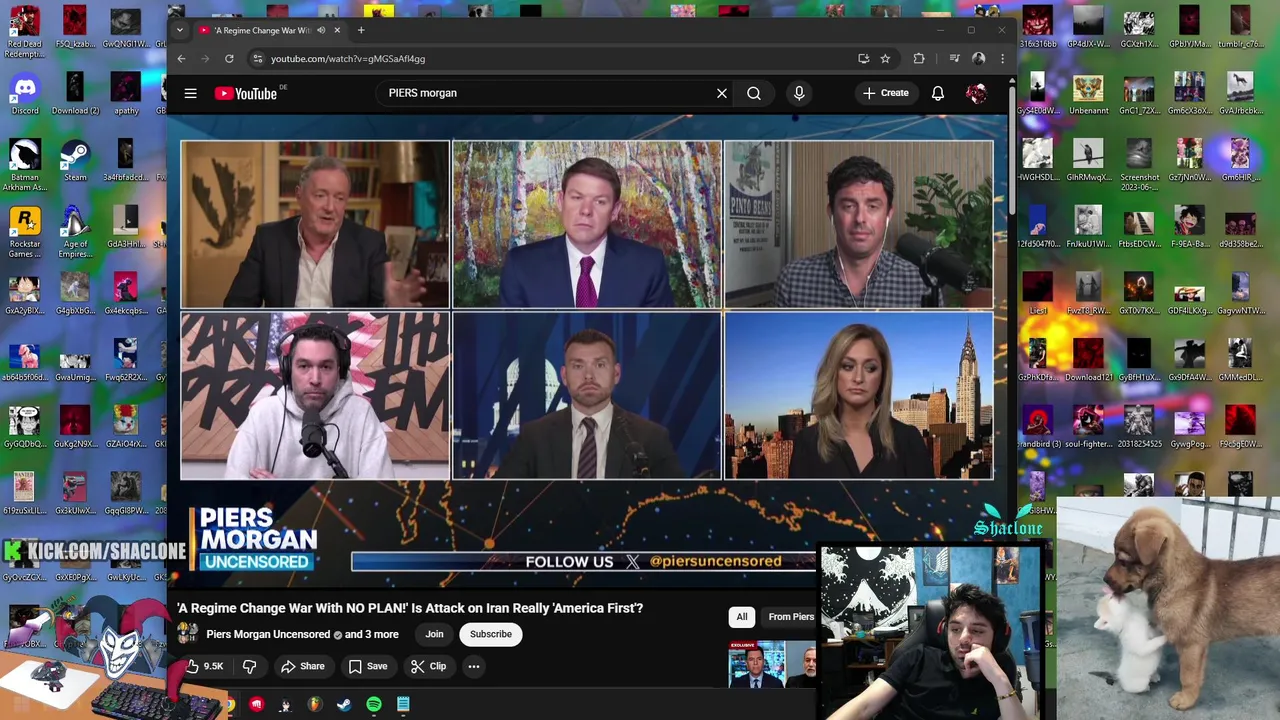This screenshot has height=720, width=1280.
Task: Open the Create video button
Action: 887,93
